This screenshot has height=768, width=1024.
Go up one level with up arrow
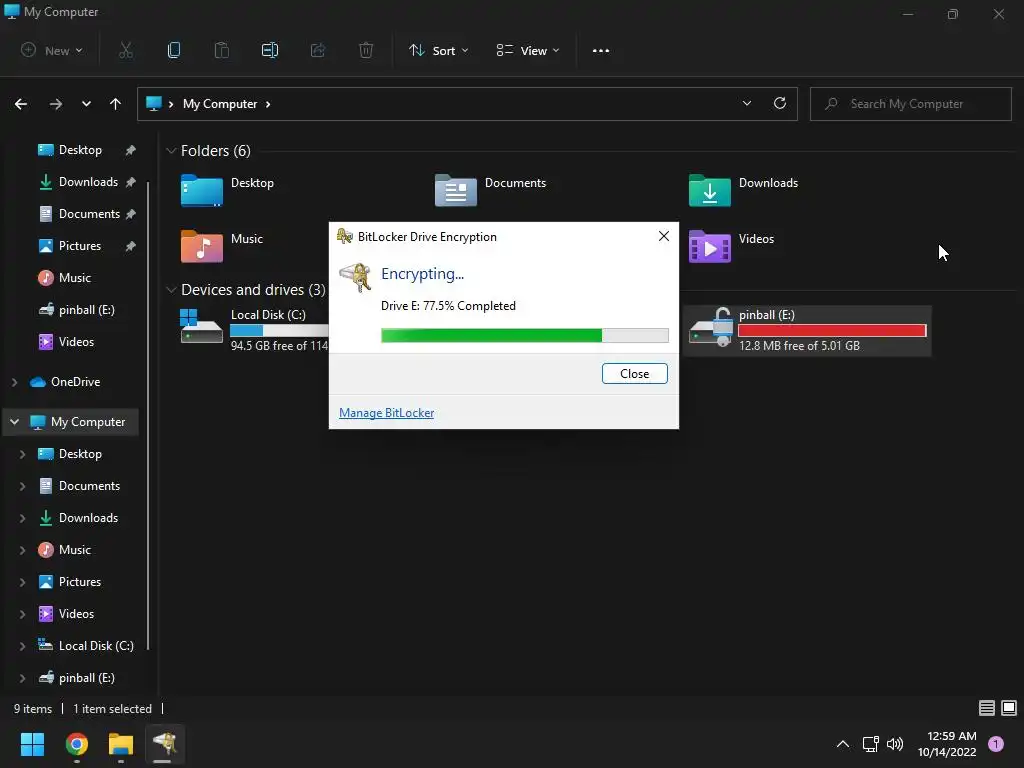click(116, 104)
